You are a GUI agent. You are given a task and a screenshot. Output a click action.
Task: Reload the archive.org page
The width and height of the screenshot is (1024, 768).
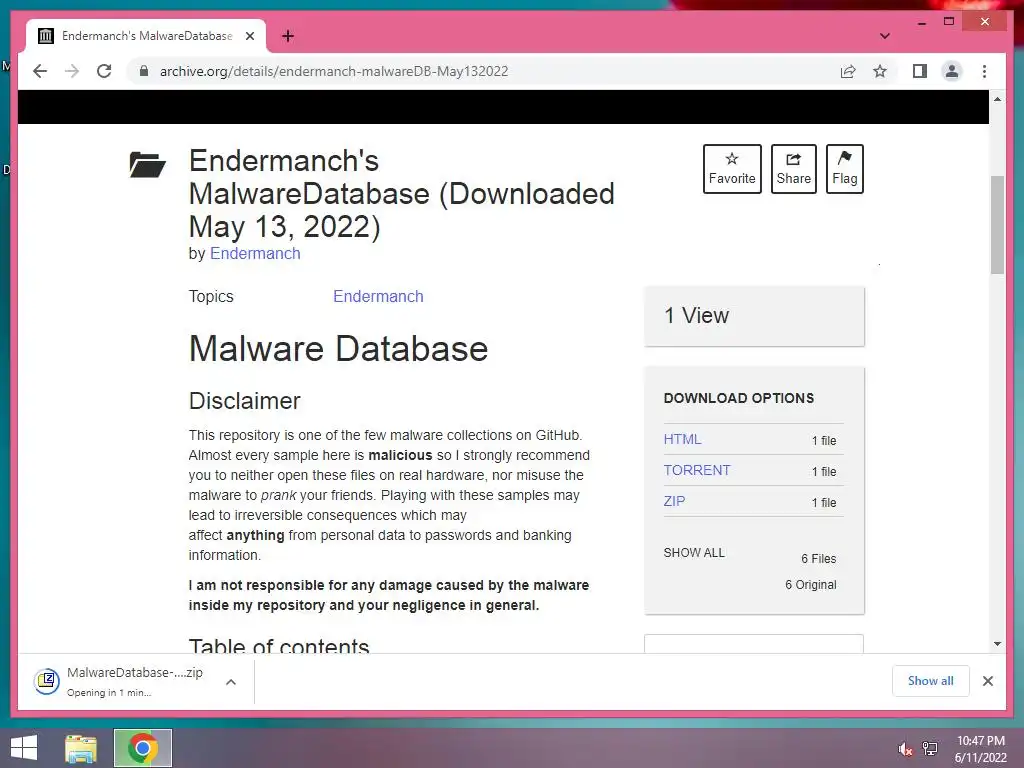tap(104, 71)
